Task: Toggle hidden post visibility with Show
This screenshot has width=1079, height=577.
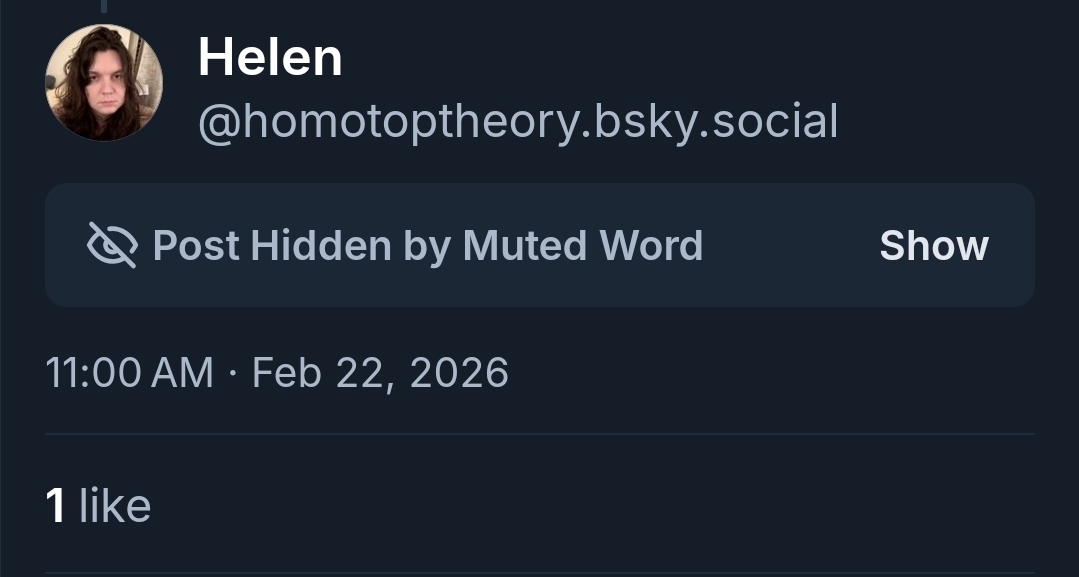Action: pyautogui.click(x=933, y=245)
